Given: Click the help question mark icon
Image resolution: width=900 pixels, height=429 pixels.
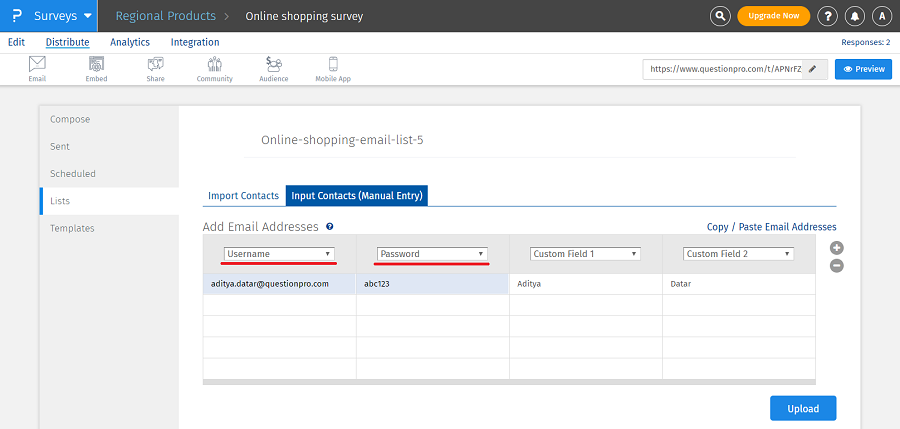Looking at the screenshot, I should [x=827, y=16].
